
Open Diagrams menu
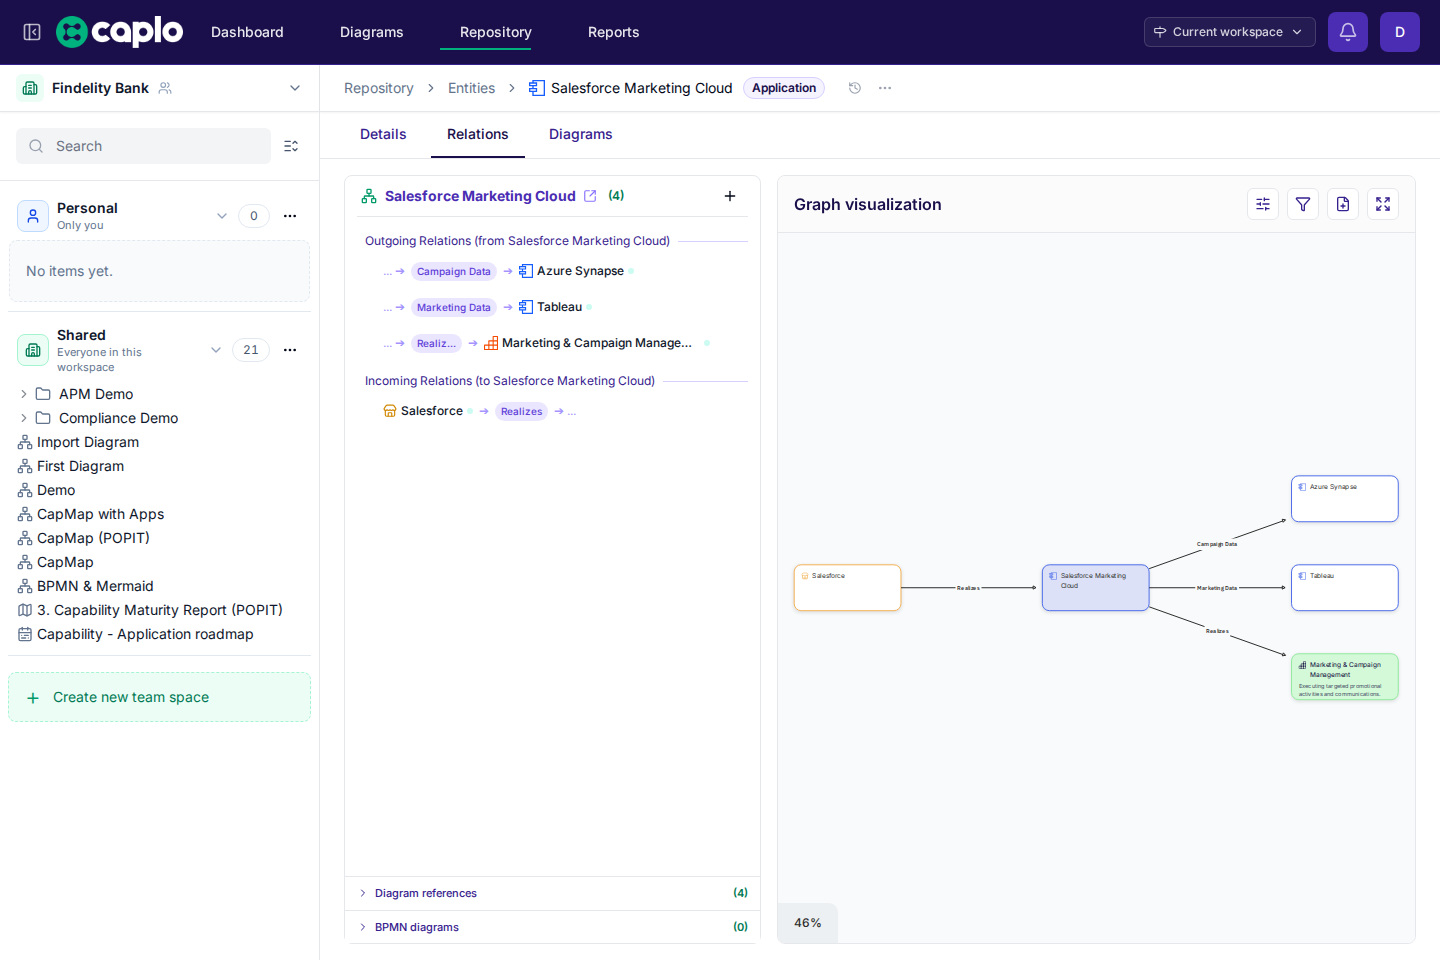(x=372, y=32)
